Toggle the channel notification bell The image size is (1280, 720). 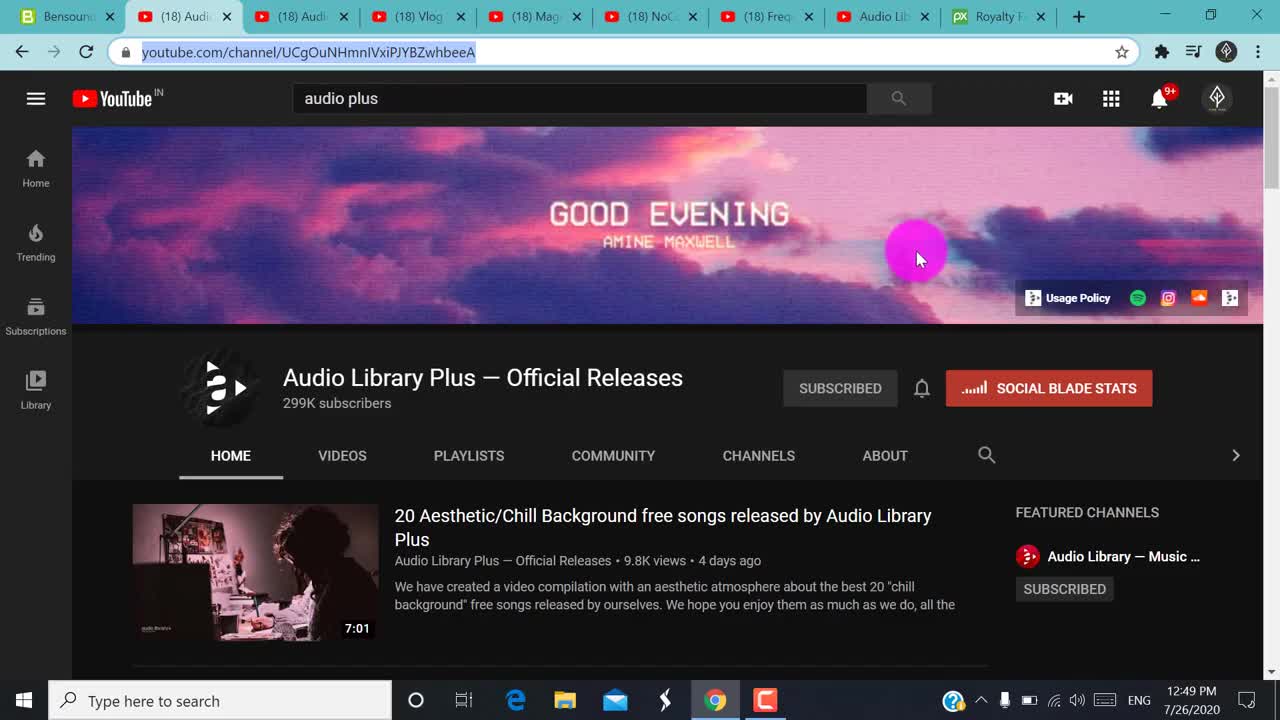click(x=922, y=388)
